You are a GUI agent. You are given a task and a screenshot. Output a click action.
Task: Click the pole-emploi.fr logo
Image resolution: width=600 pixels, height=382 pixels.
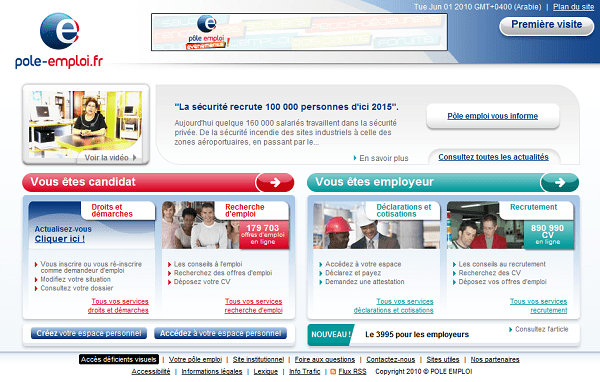[x=59, y=41]
